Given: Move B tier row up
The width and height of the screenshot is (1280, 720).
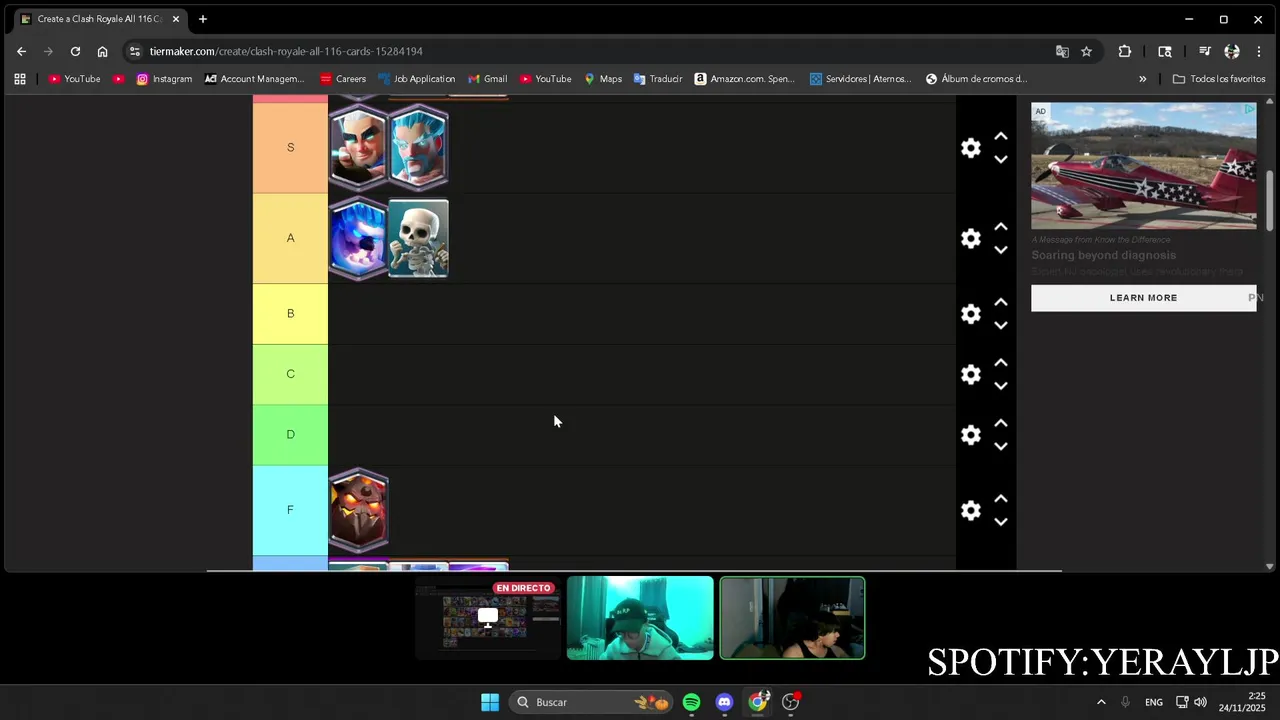Looking at the screenshot, I should point(1001,302).
